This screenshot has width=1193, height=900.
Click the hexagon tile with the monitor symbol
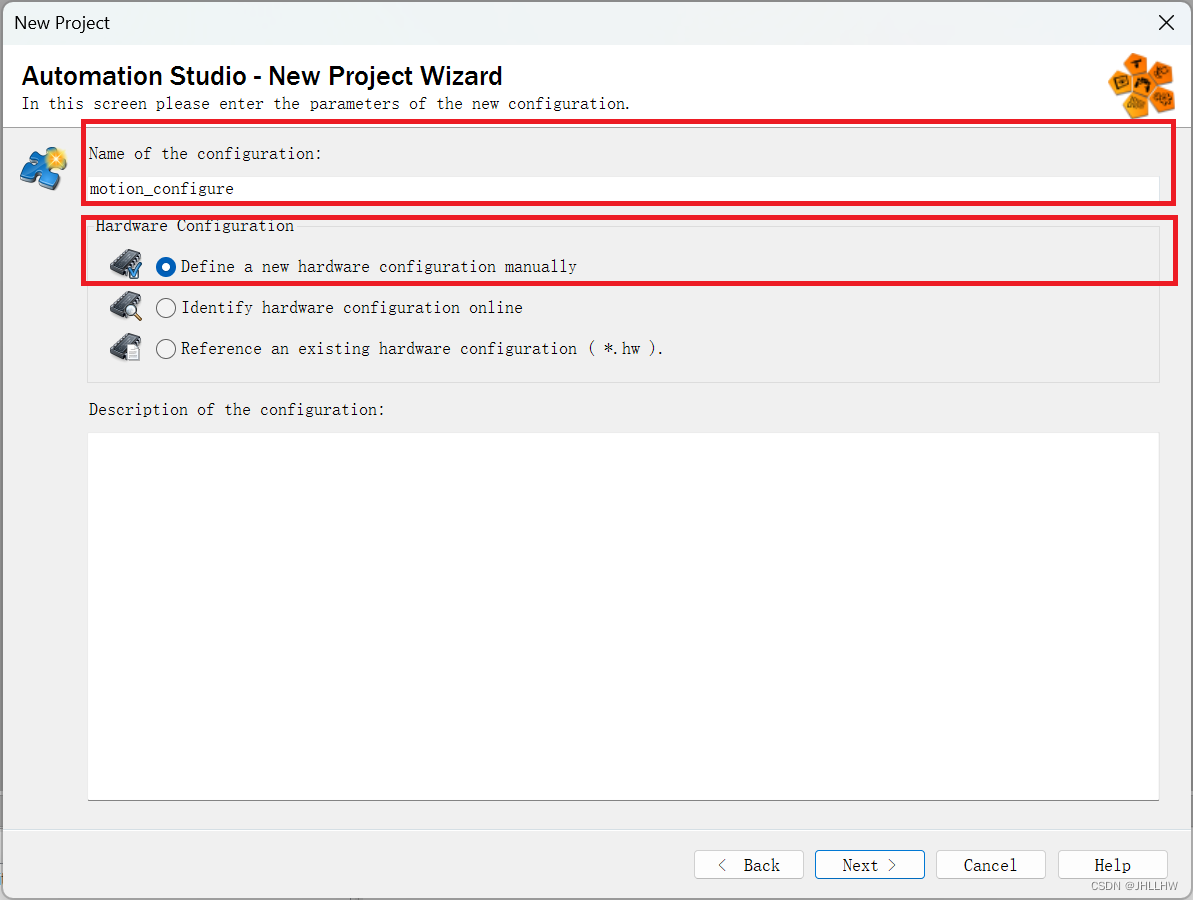tap(1120, 81)
